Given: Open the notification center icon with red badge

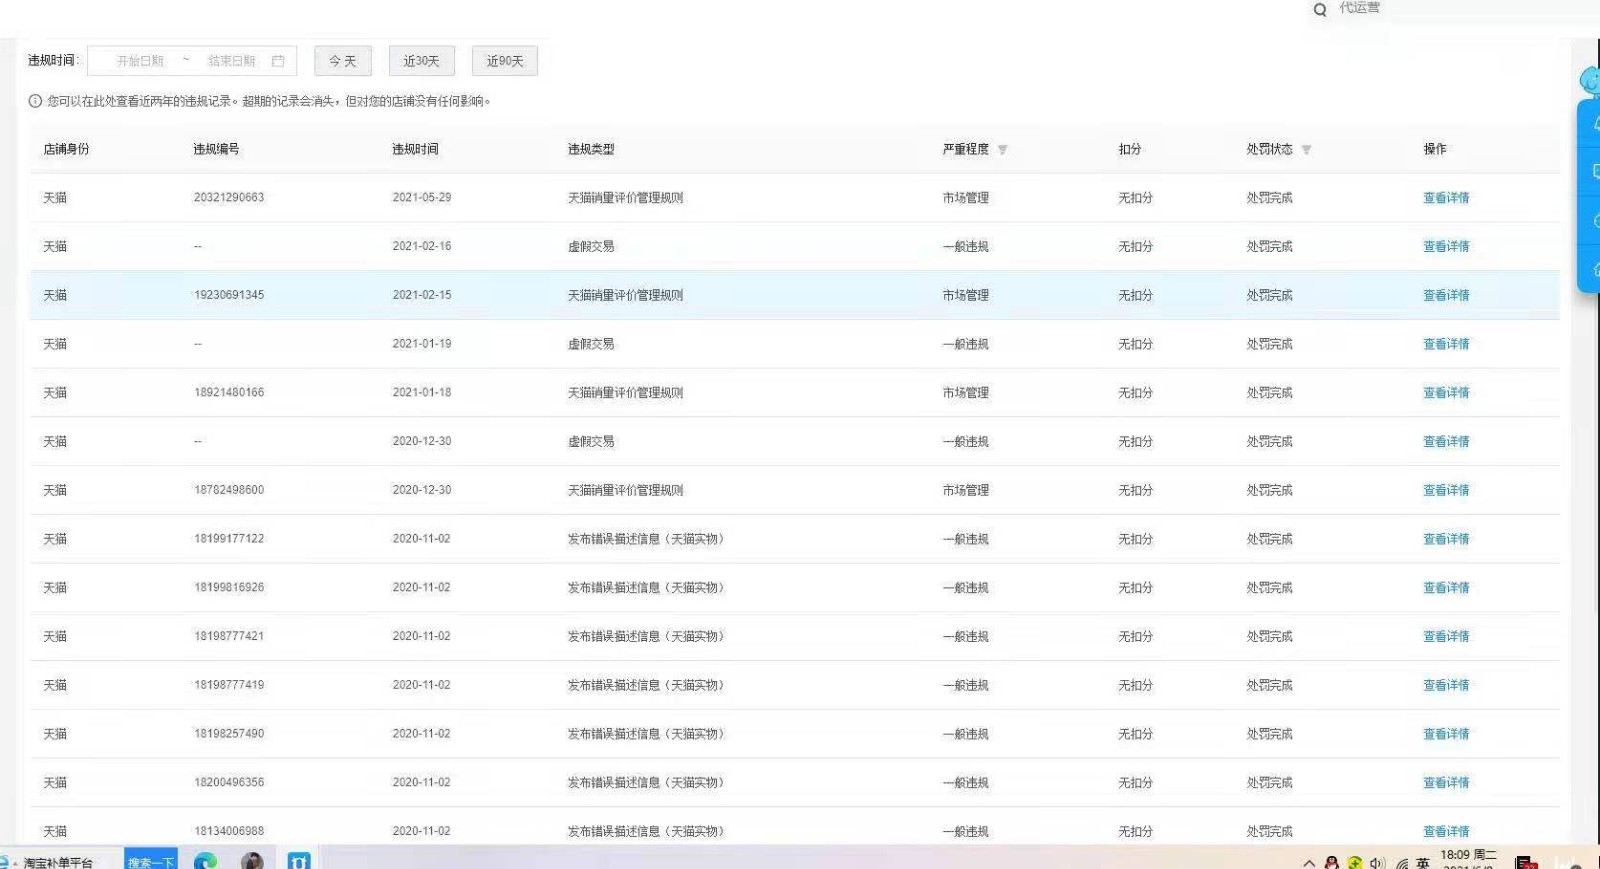Looking at the screenshot, I should [1526, 862].
